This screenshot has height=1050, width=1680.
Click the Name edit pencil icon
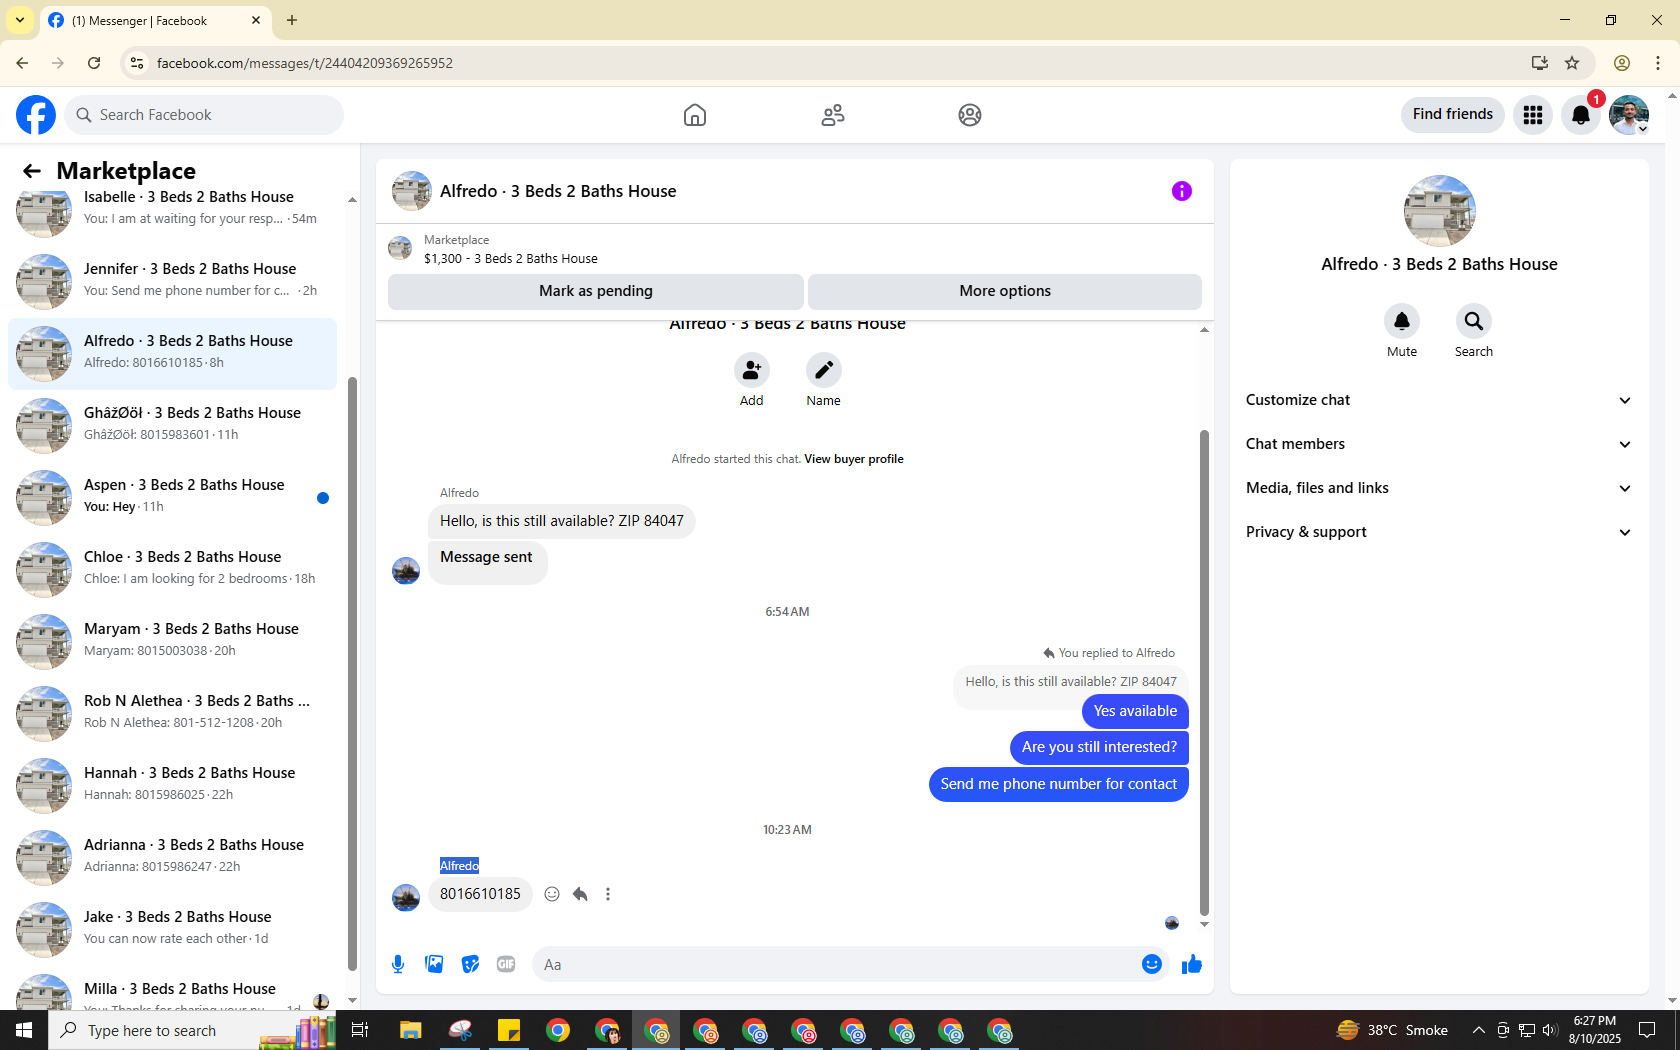coord(824,371)
